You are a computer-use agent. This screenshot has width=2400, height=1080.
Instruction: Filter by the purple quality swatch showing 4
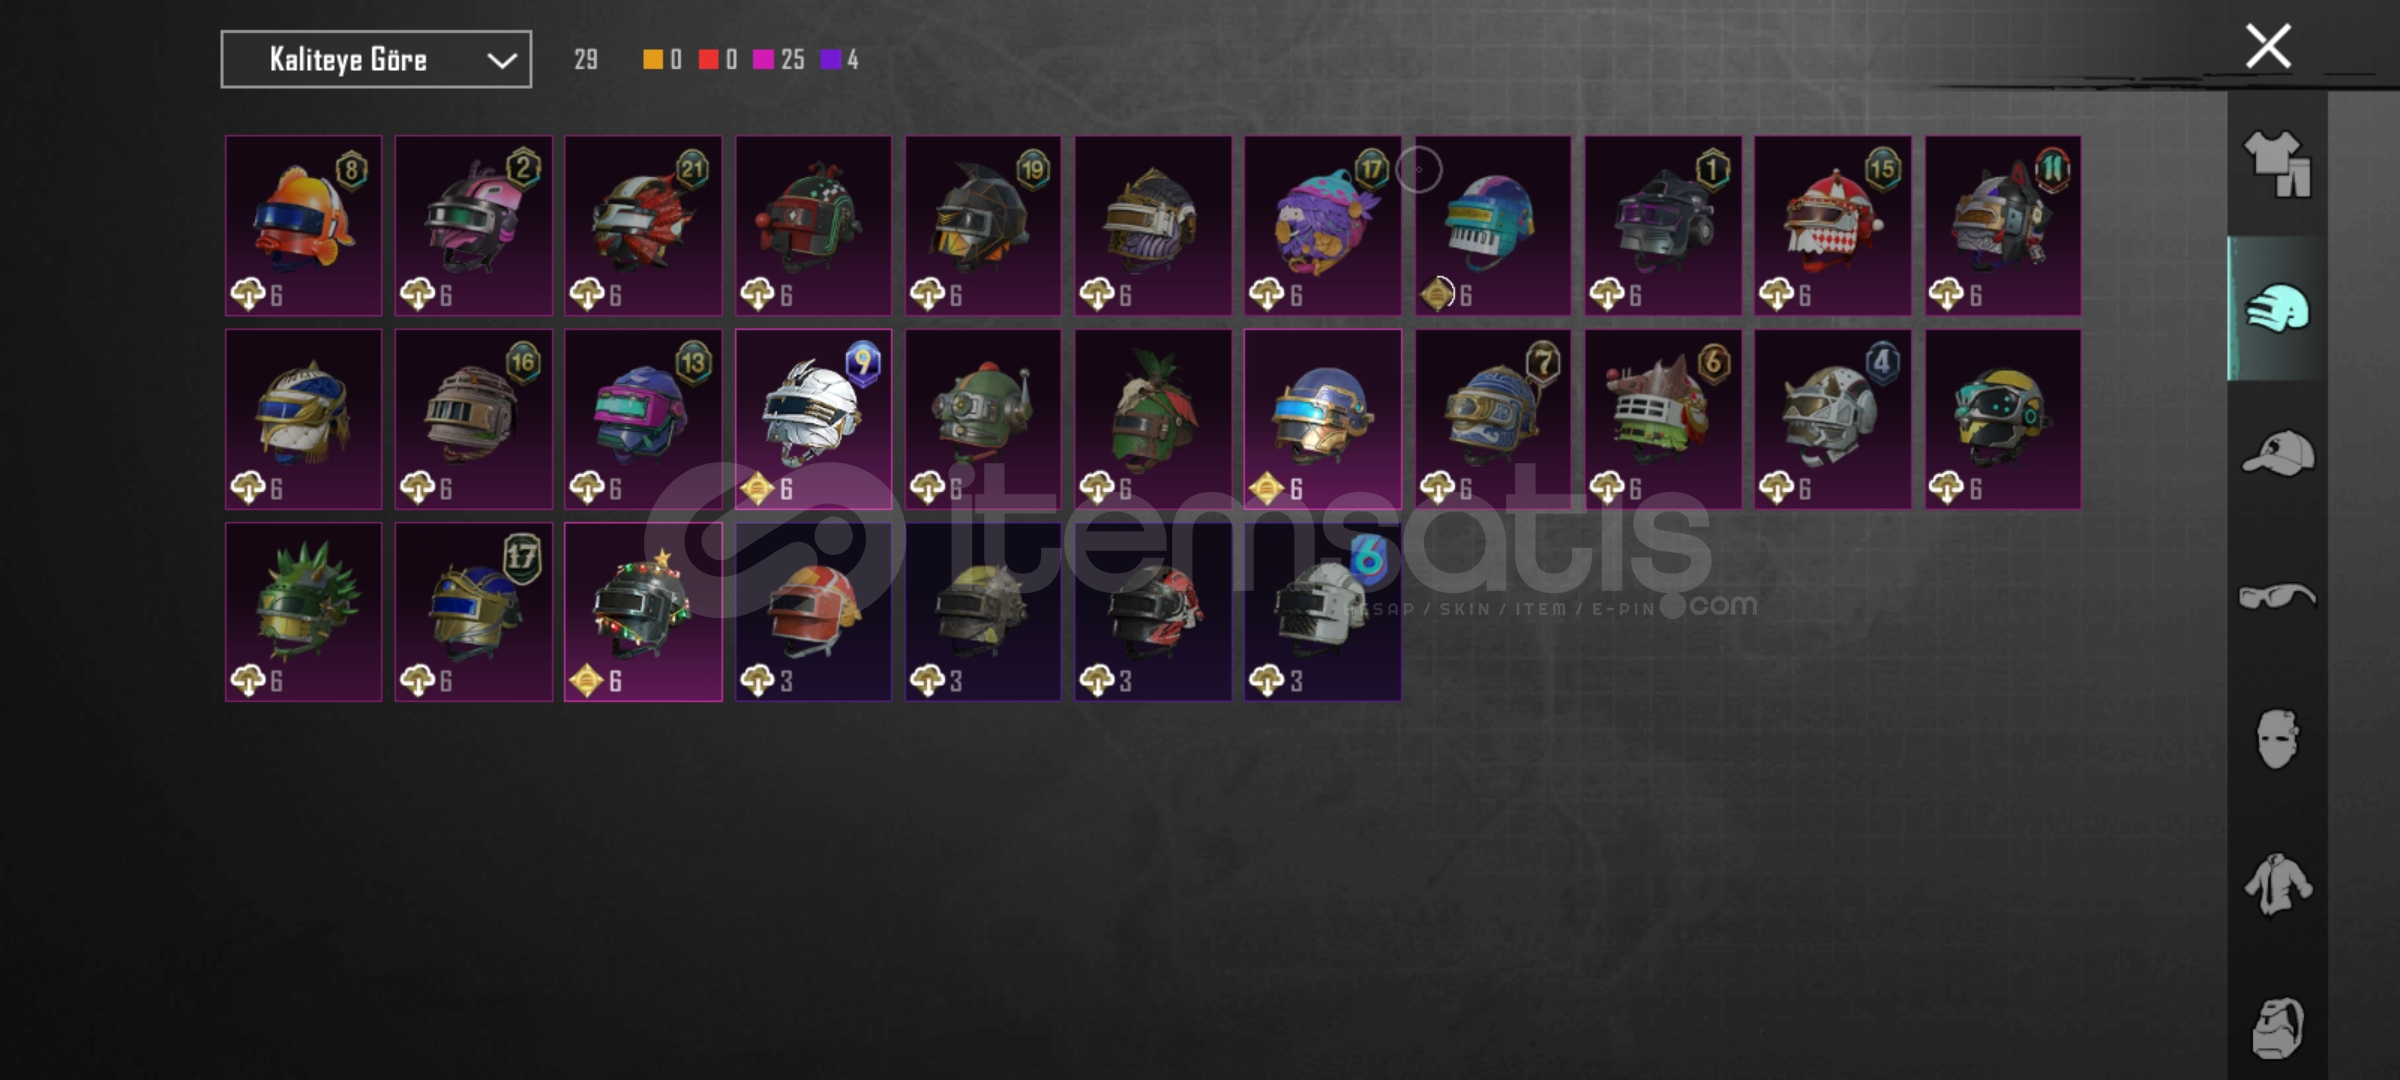pyautogui.click(x=831, y=60)
